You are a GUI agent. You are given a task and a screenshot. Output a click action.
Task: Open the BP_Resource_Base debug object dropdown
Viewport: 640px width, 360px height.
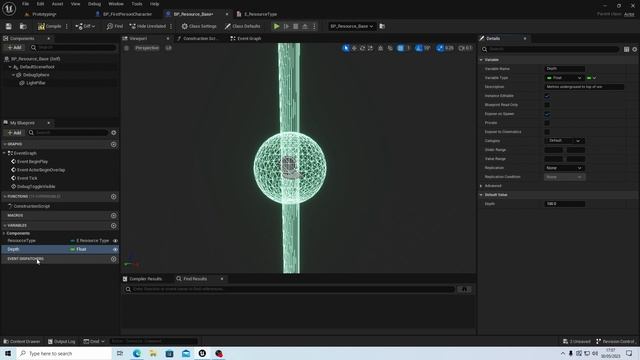point(351,26)
